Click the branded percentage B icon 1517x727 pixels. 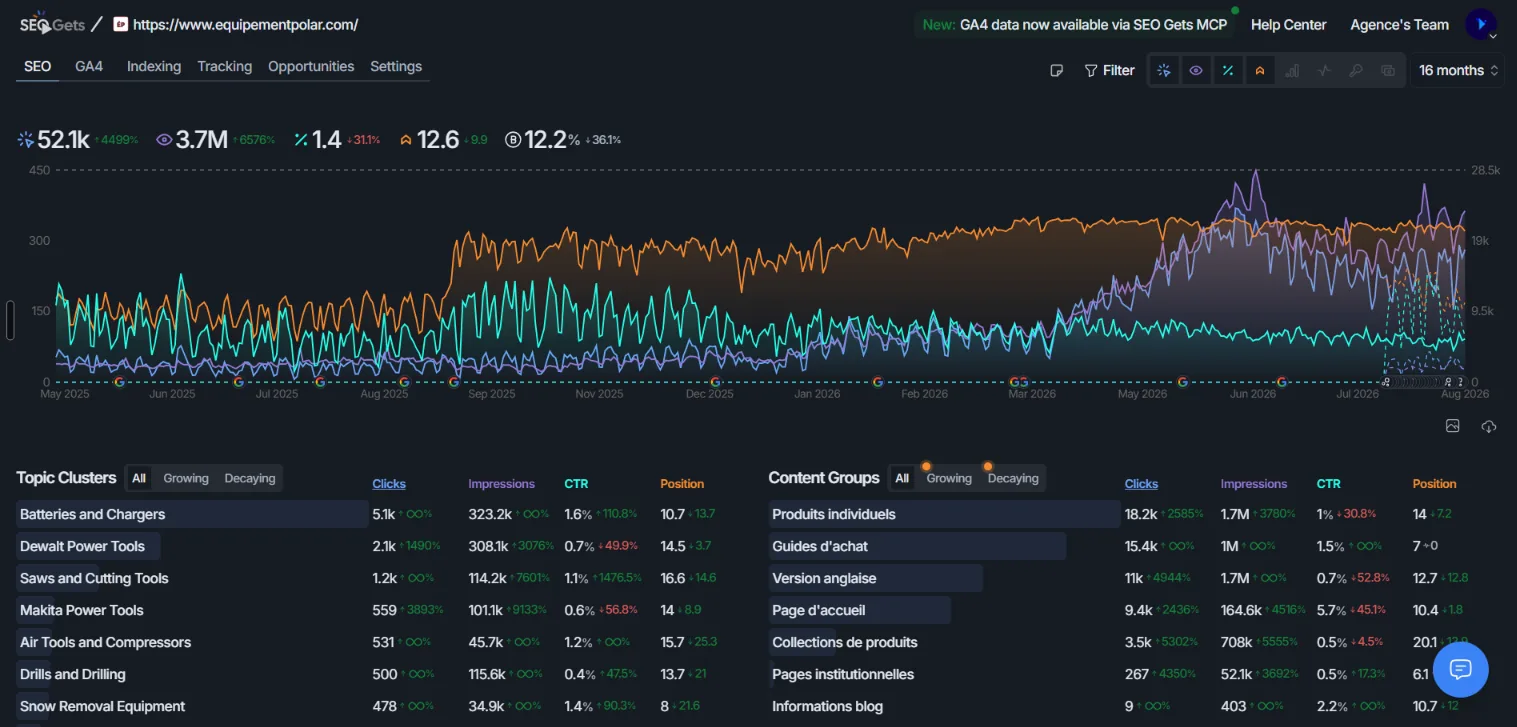pyautogui.click(x=513, y=140)
